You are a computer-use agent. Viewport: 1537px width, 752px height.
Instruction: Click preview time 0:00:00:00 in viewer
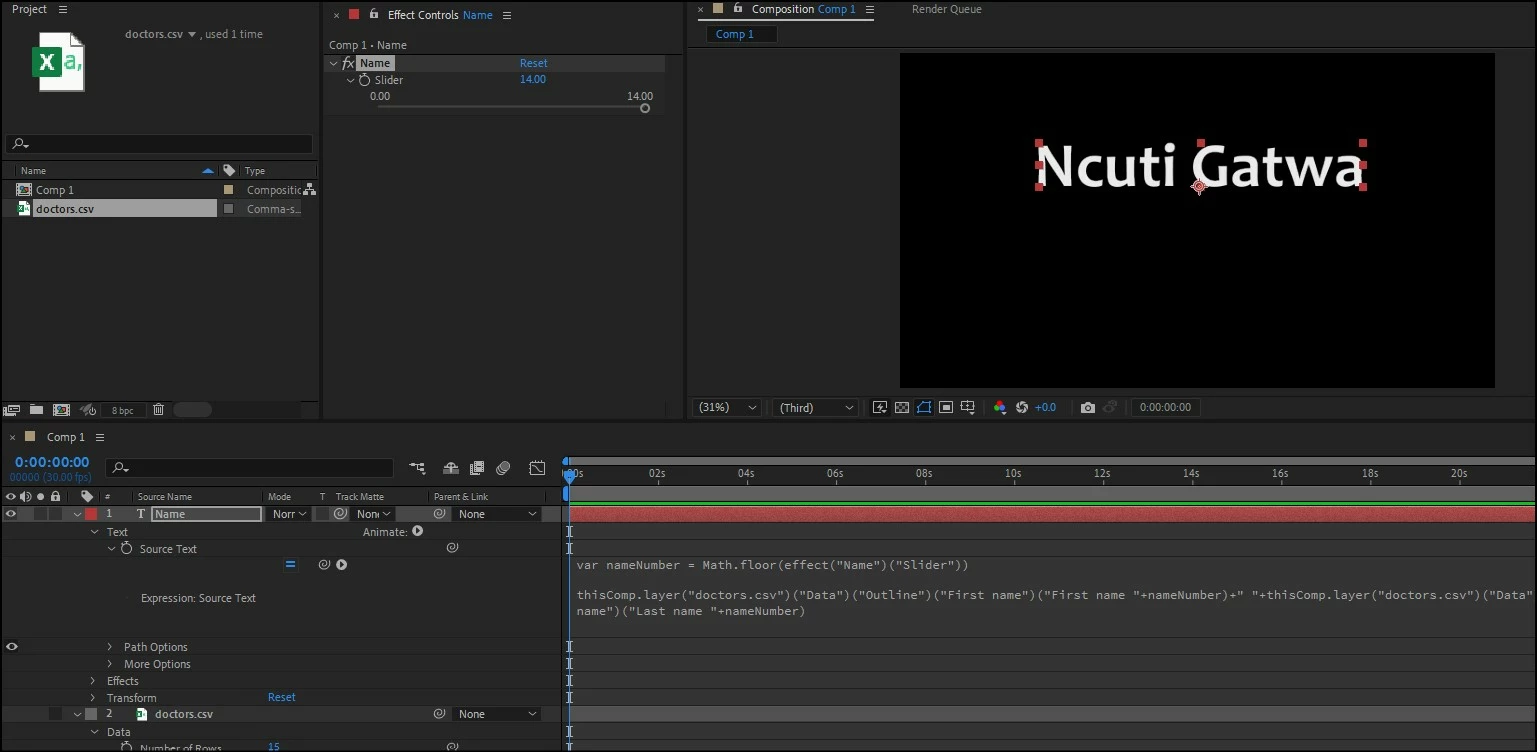[1165, 408]
